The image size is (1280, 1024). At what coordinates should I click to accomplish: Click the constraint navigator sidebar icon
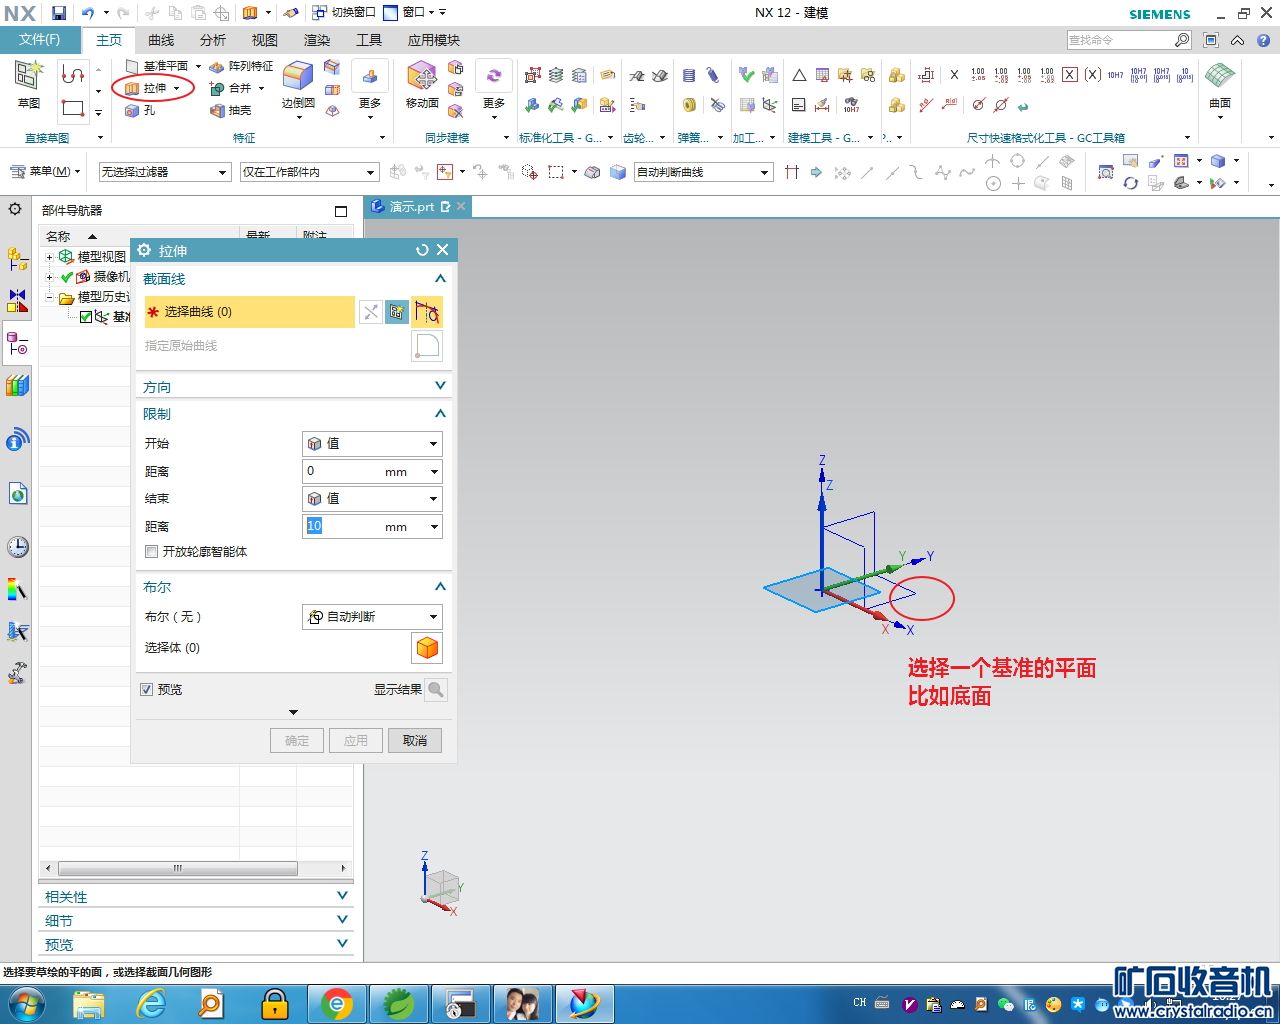tap(17, 300)
